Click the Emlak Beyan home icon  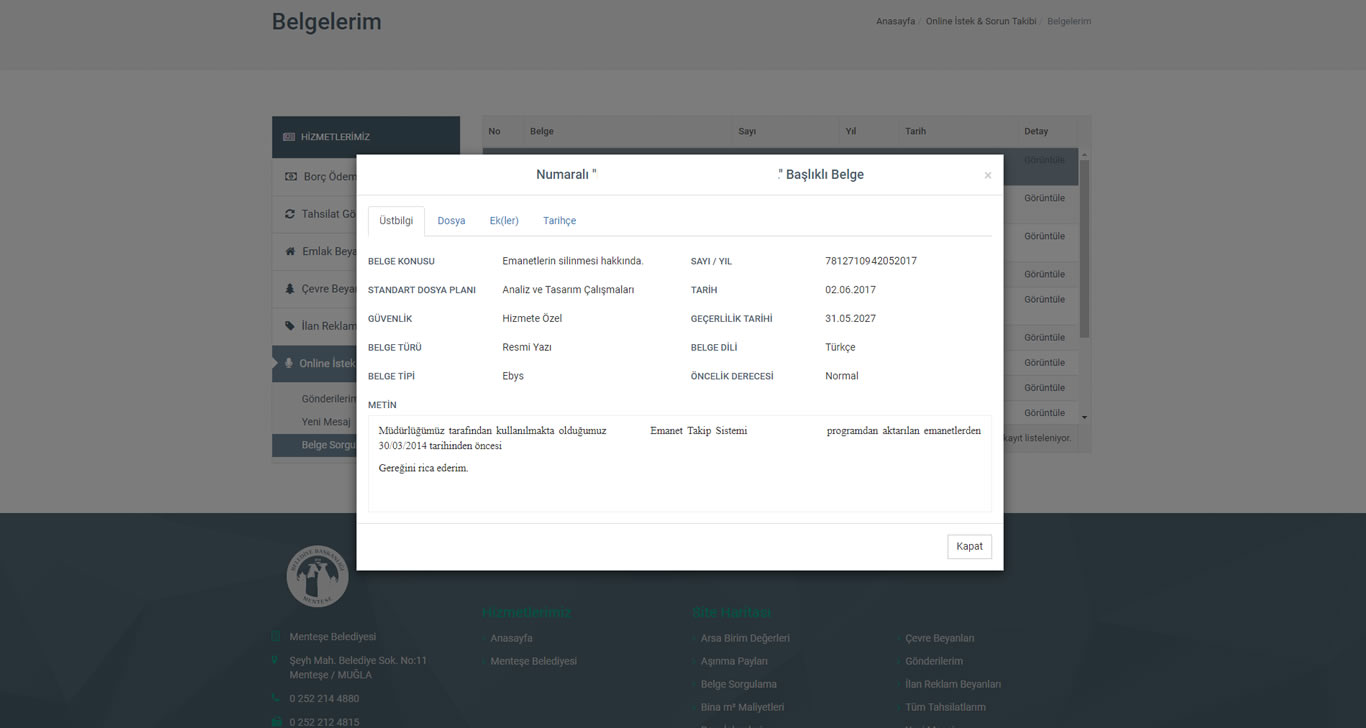tap(291, 251)
